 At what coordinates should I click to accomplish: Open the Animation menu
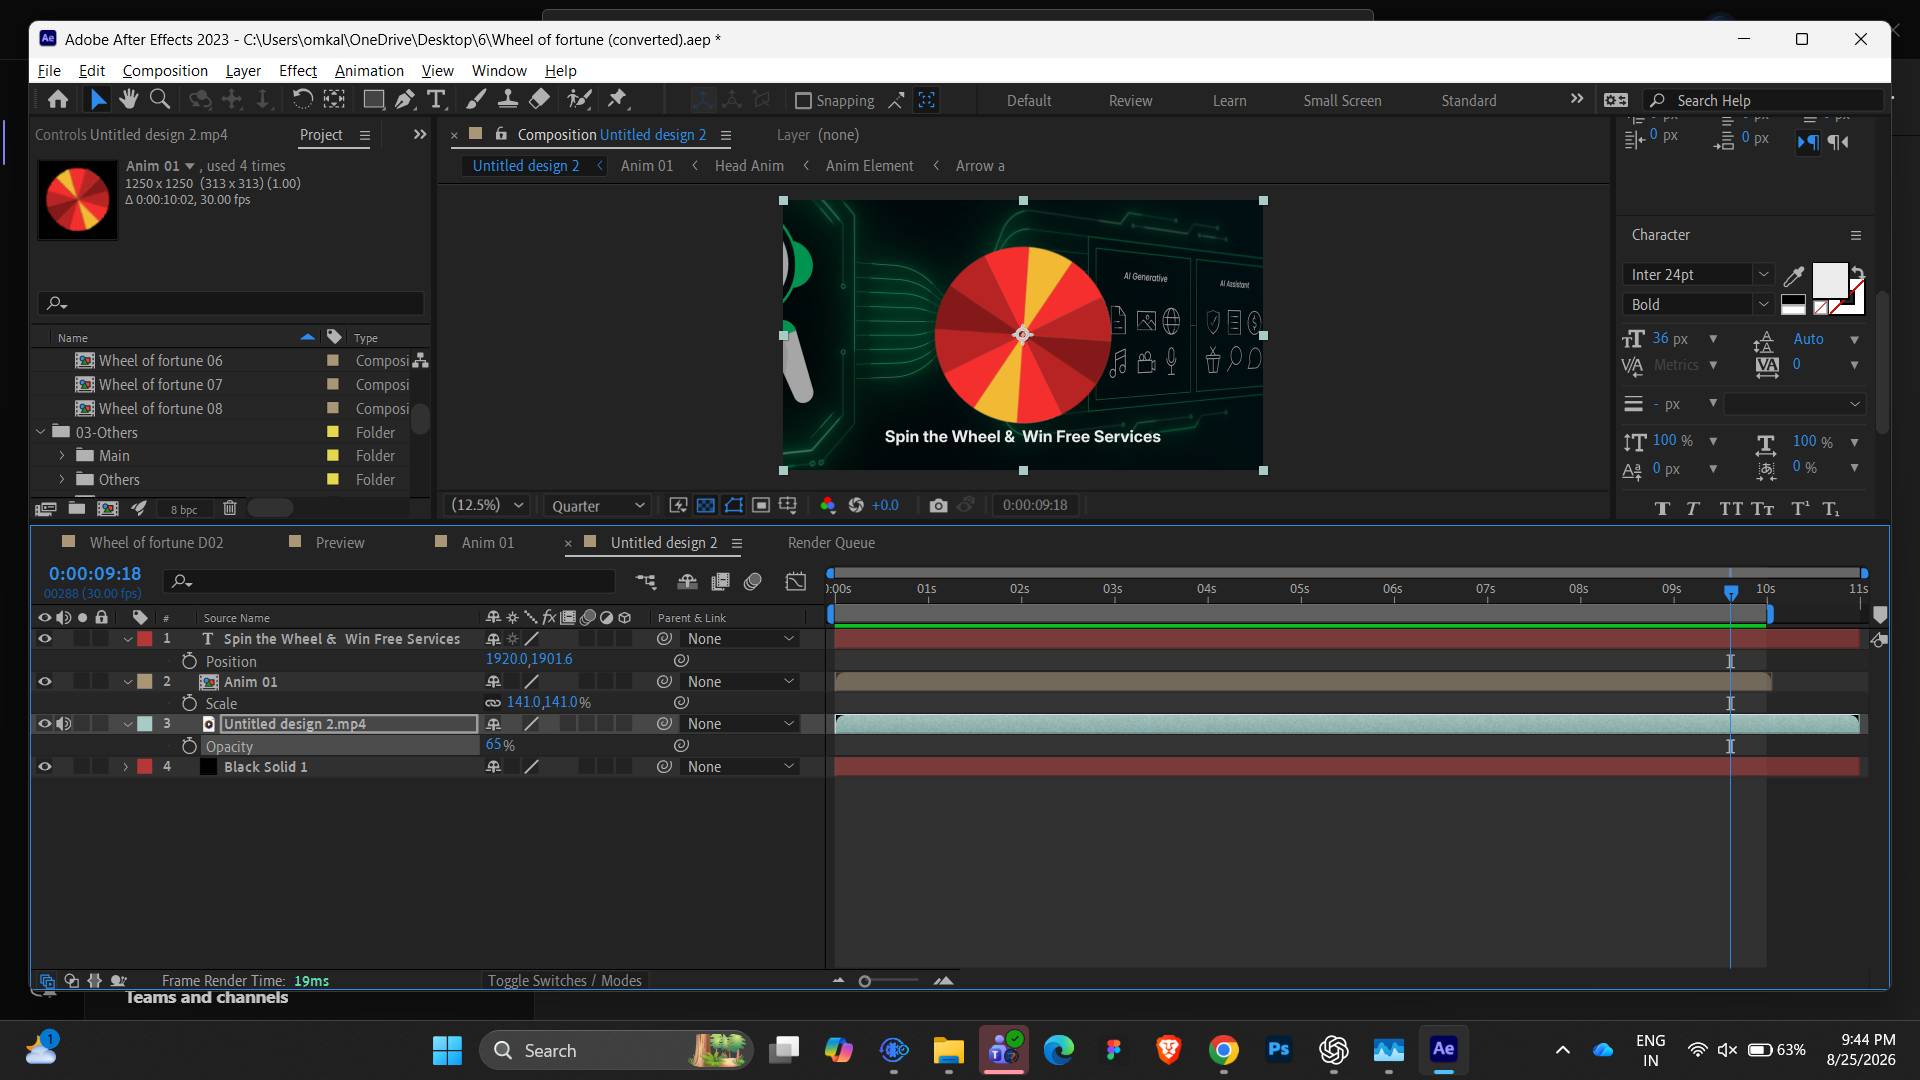pyautogui.click(x=369, y=71)
